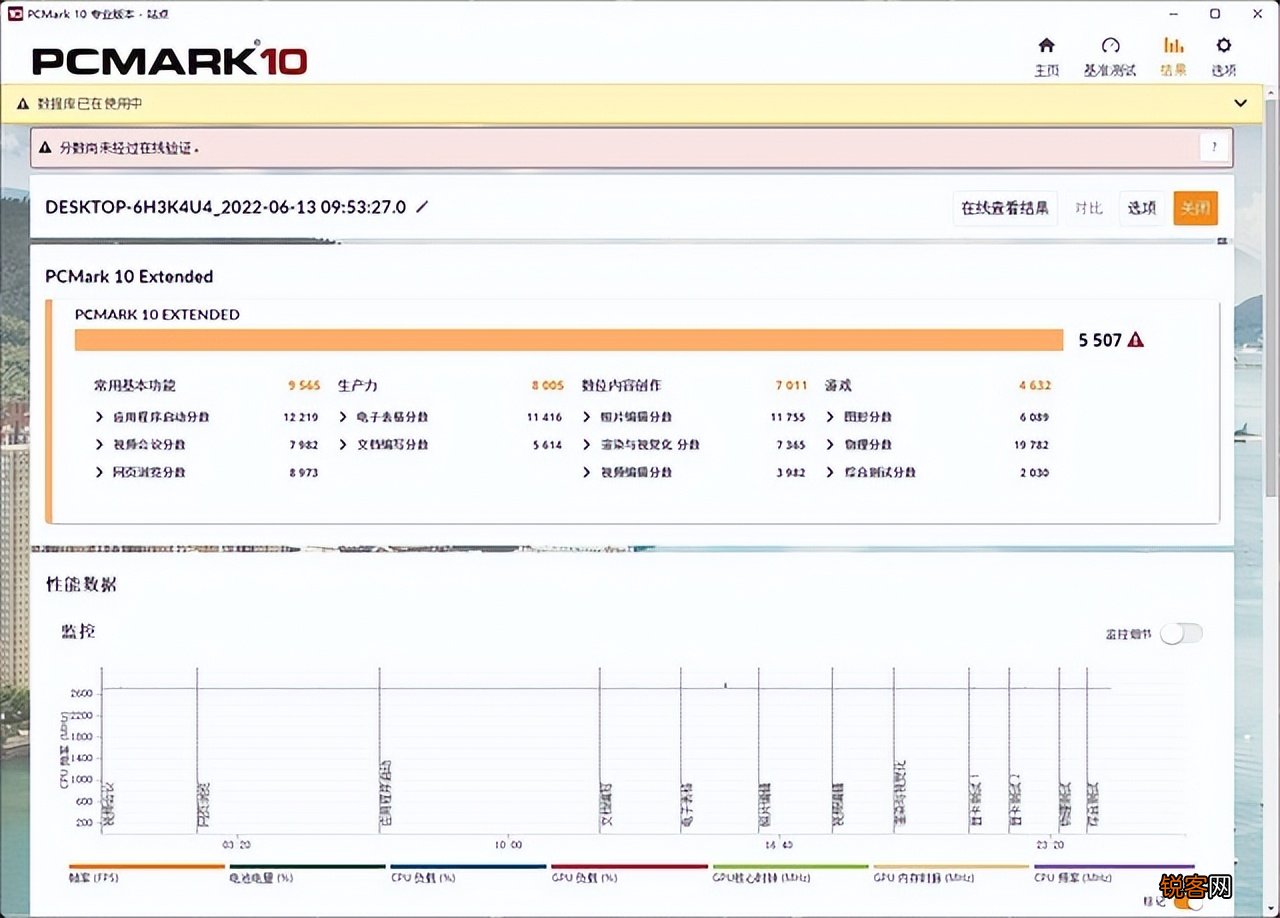Expand 图形分数 row
Image resolution: width=1280 pixels, height=918 pixels.
pyautogui.click(x=938, y=417)
